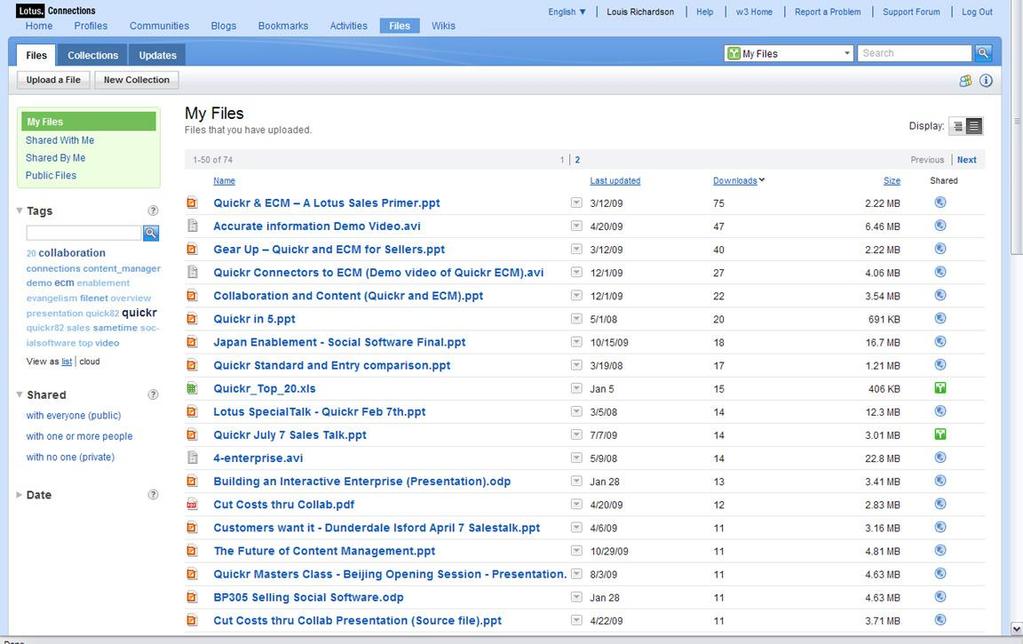This screenshot has height=644, width=1023.
Task: Click file icon for Accurate information Demo Video
Action: [192, 226]
